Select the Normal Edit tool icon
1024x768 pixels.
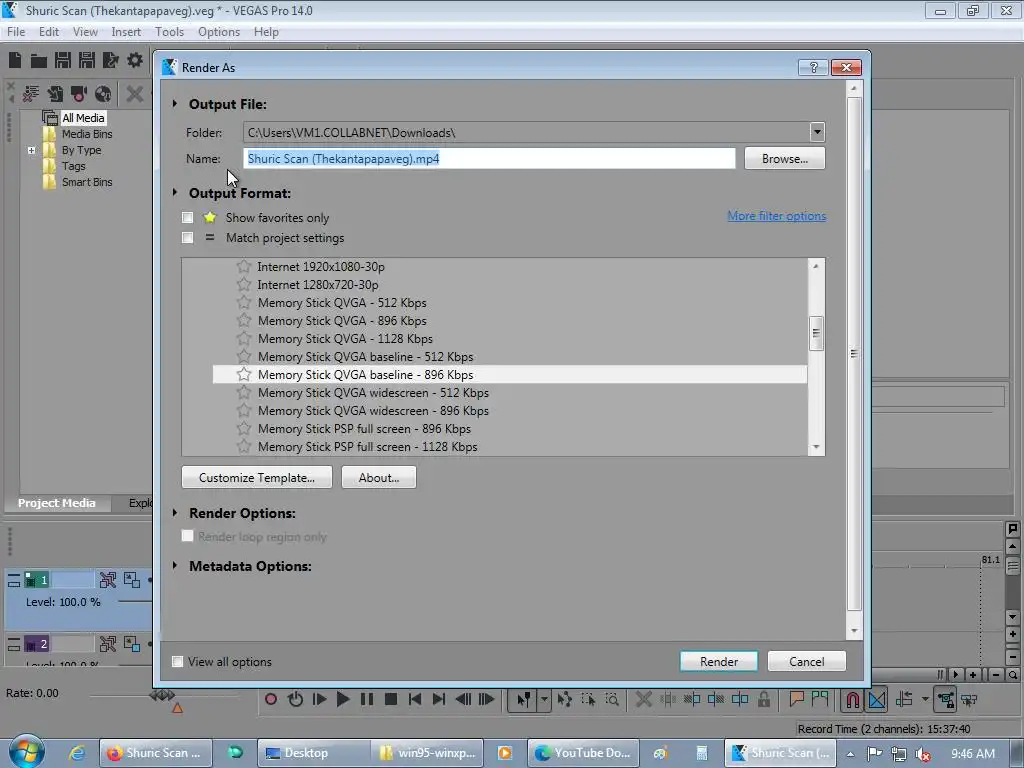tap(523, 699)
